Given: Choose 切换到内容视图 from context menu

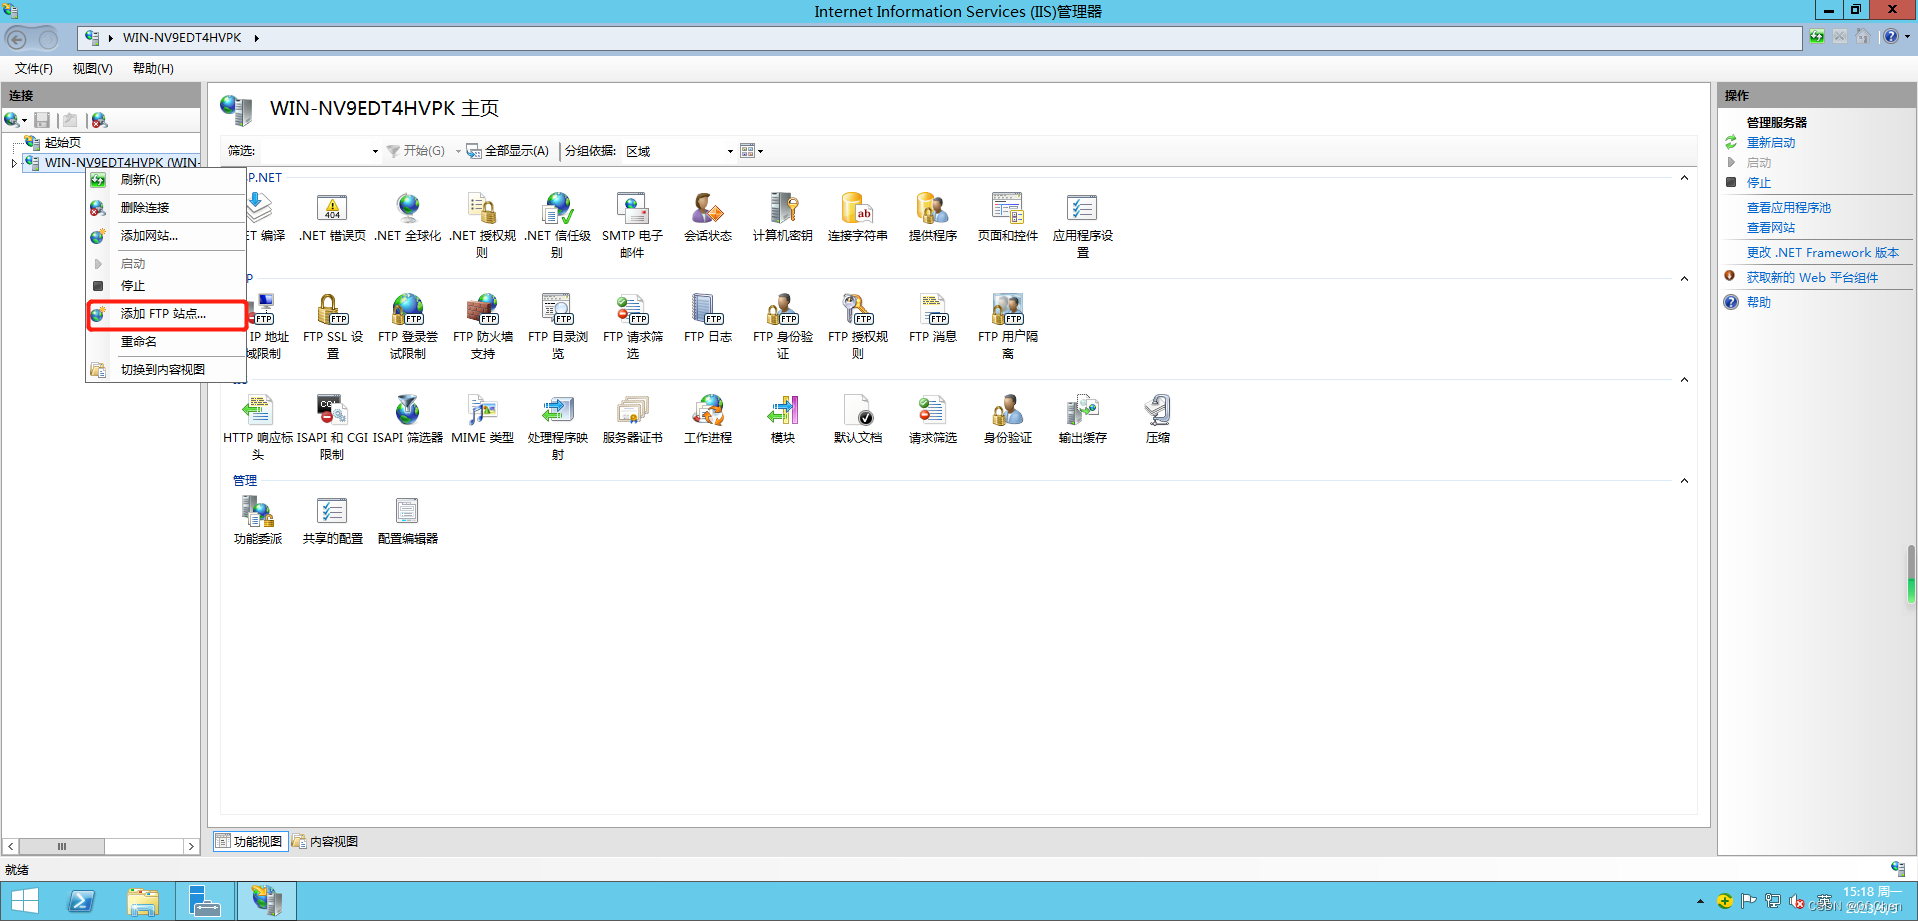Looking at the screenshot, I should pos(167,370).
